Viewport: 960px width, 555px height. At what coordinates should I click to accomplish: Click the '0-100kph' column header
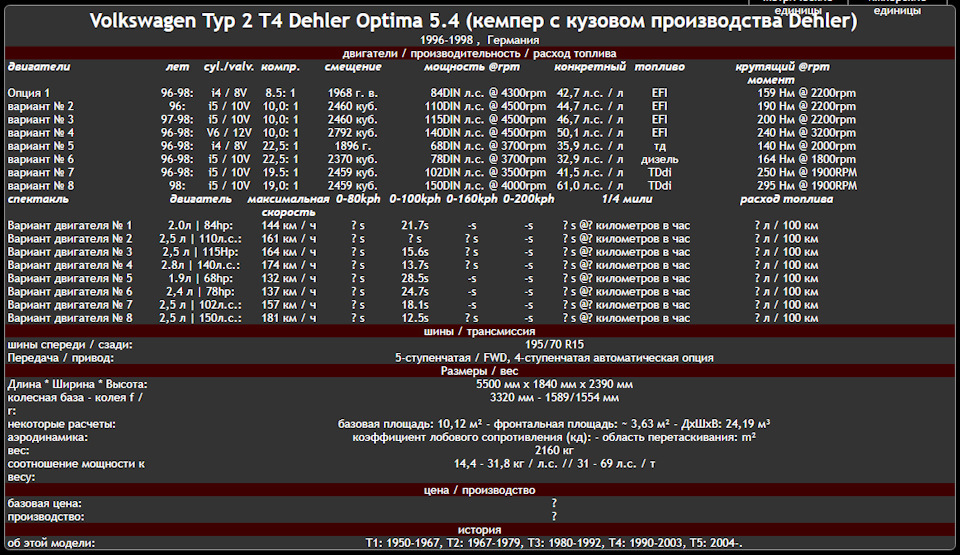click(x=414, y=199)
